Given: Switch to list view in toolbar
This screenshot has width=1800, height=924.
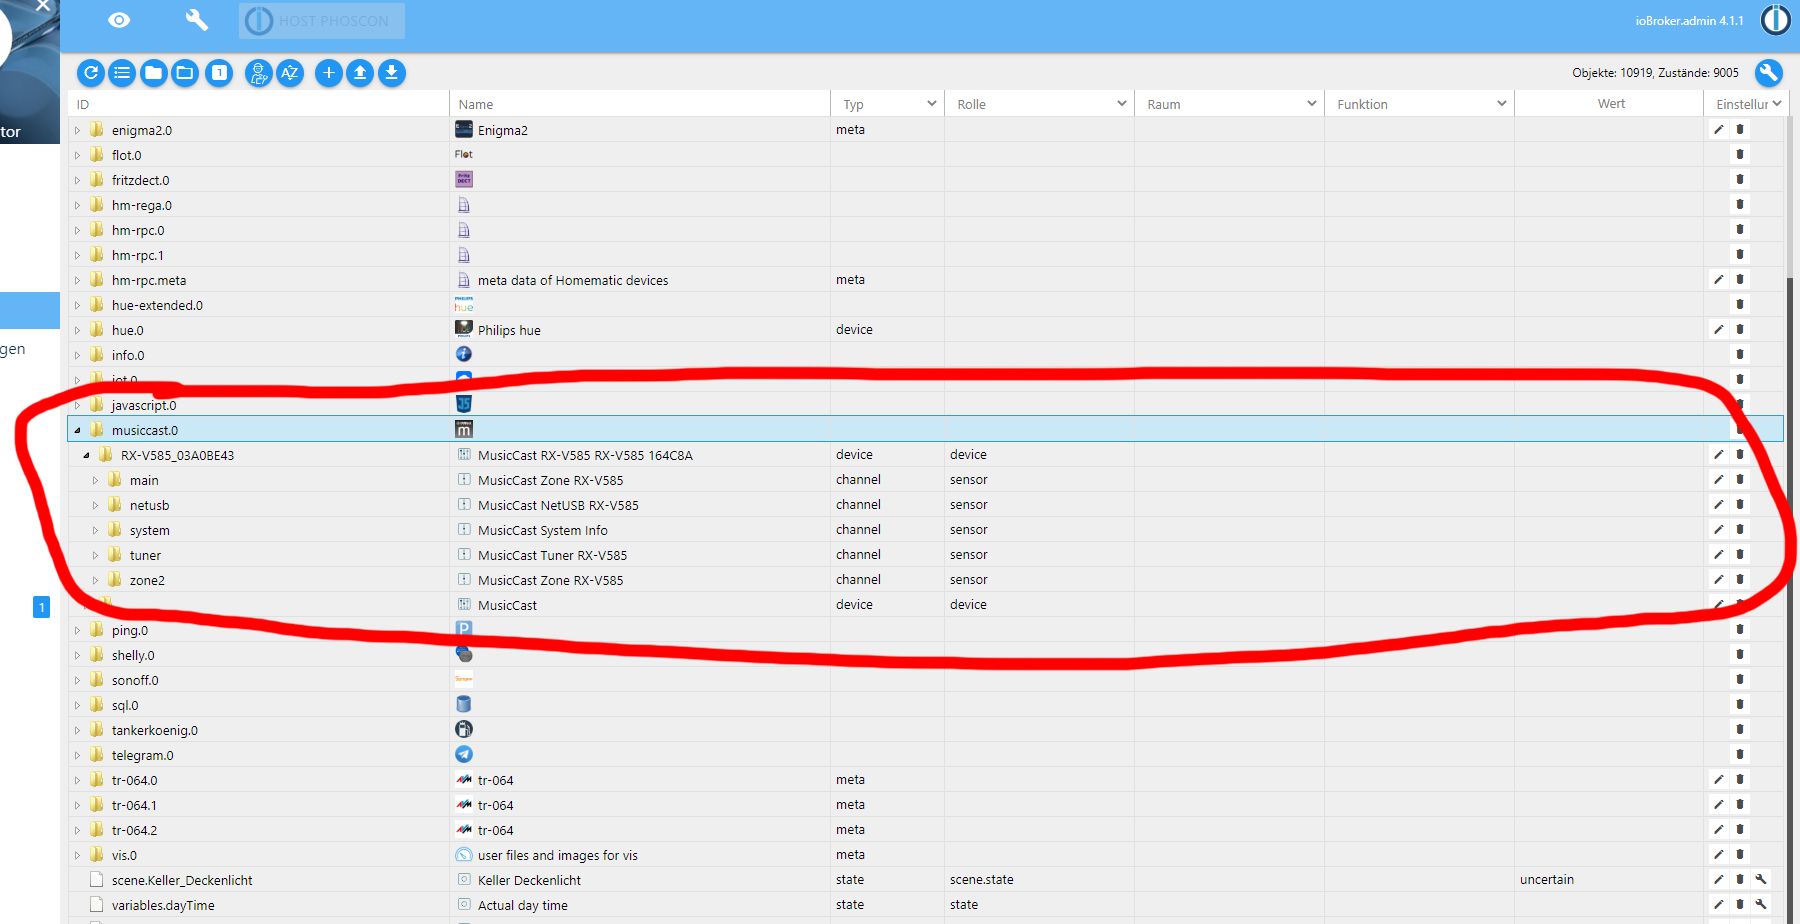Looking at the screenshot, I should 122,73.
